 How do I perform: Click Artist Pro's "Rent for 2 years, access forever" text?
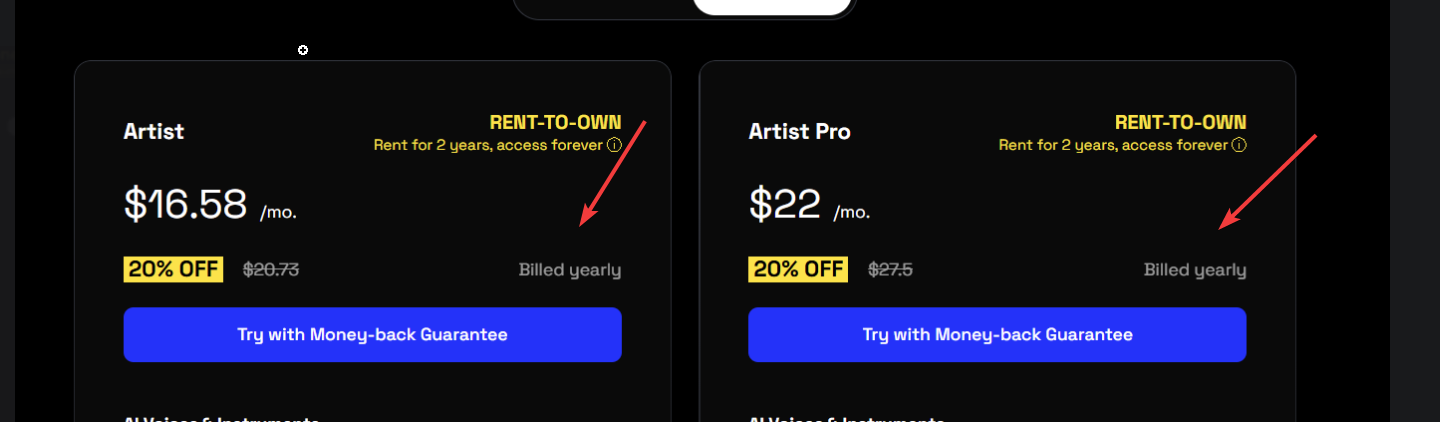click(x=1113, y=145)
